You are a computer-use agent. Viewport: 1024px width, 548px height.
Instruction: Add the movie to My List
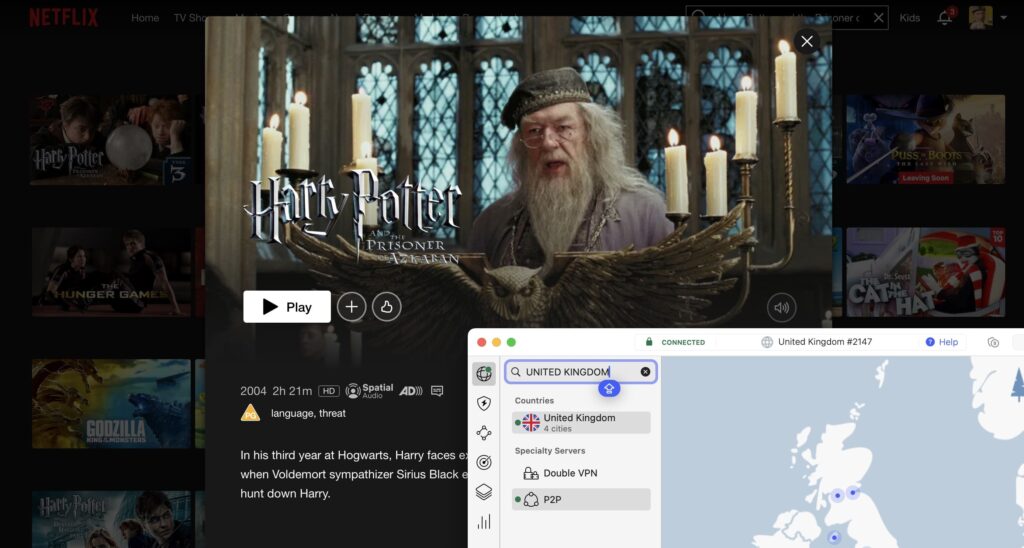coord(351,307)
